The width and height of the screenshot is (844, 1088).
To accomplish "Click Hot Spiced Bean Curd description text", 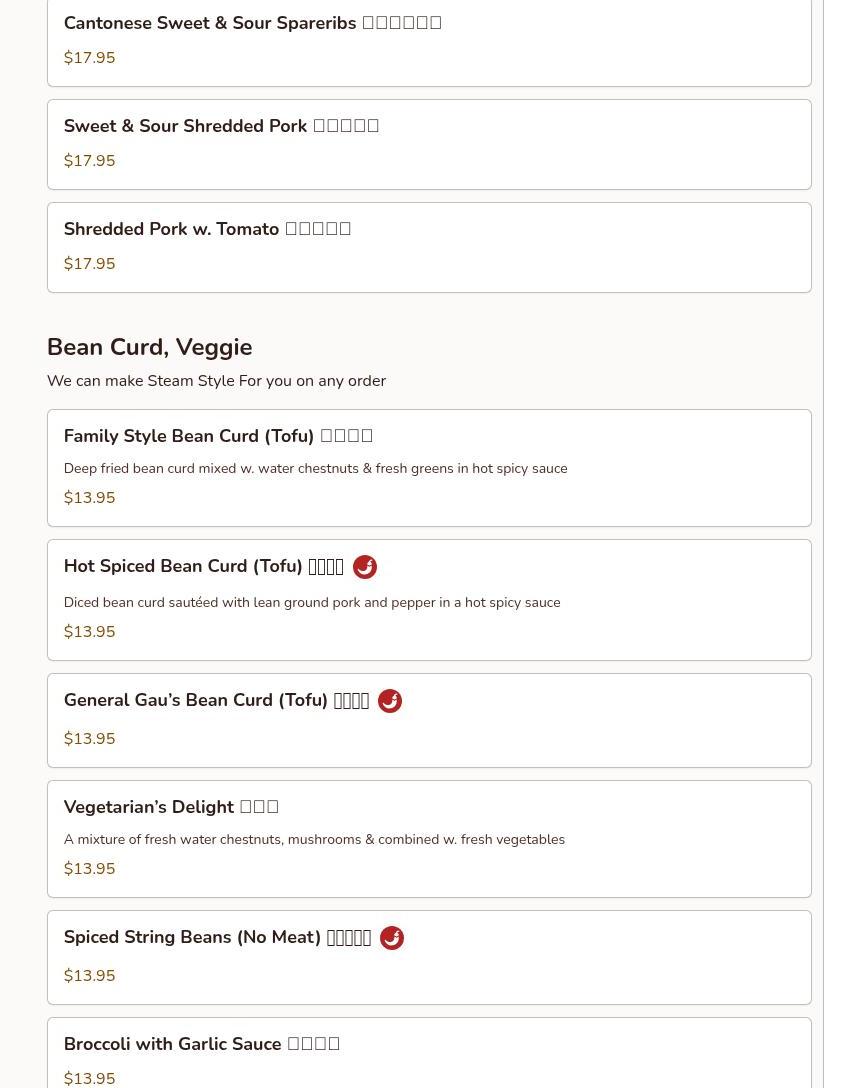I will click(x=311, y=603).
